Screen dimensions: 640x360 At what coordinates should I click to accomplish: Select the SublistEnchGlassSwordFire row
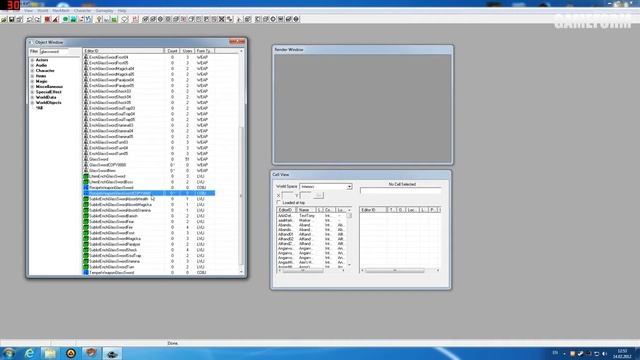149,227
